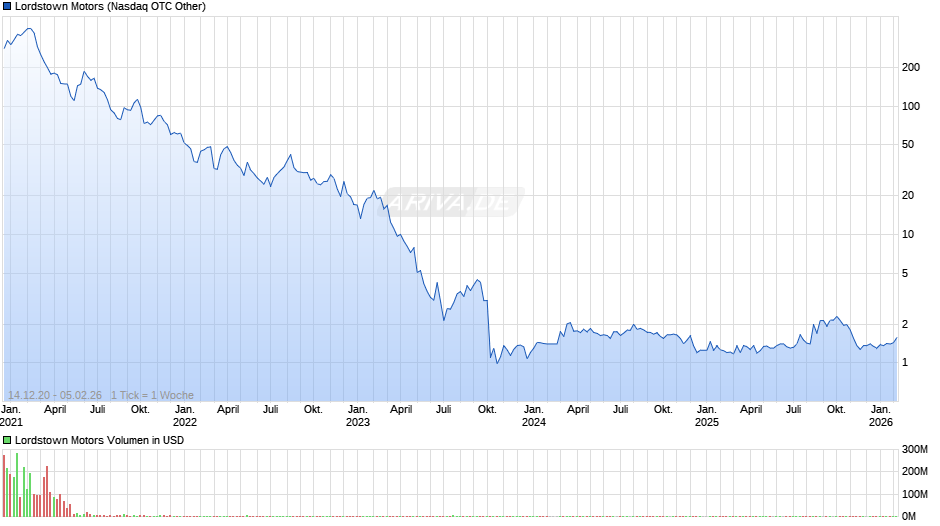Click the 'Jan. 2023' time axis label
The width and height of the screenshot is (940, 526).
[x=358, y=416]
